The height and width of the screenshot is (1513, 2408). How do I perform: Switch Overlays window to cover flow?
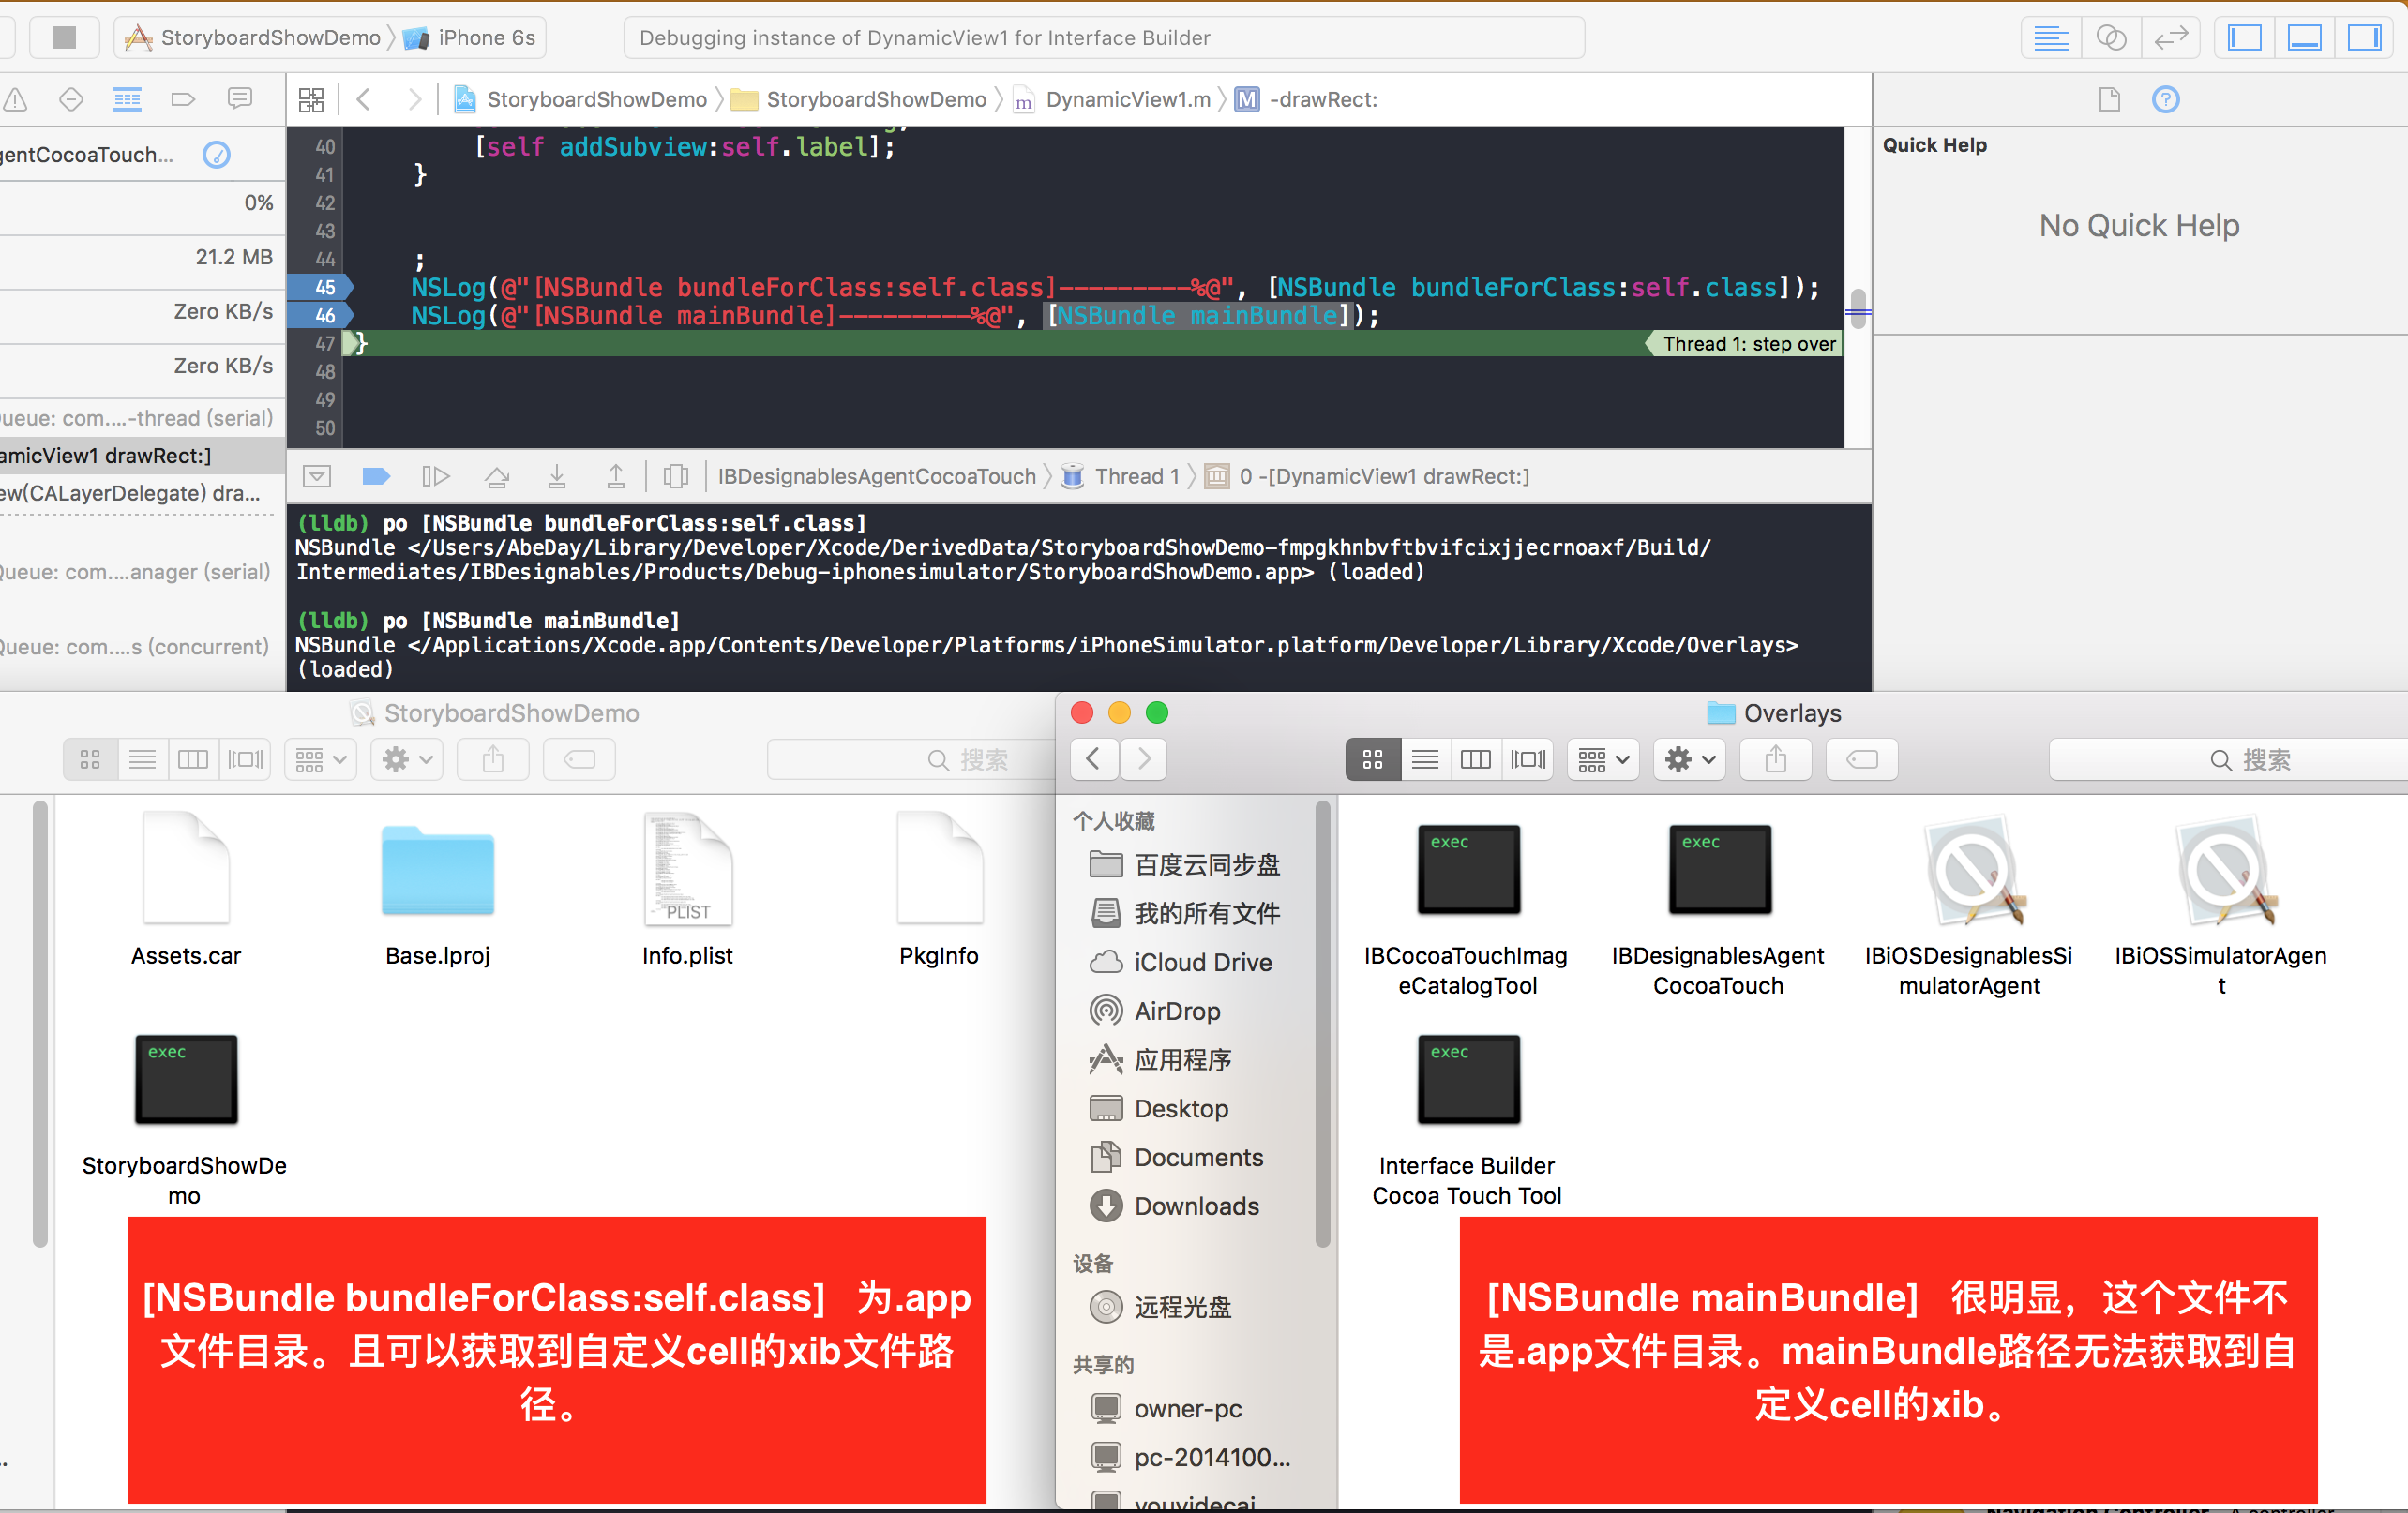(x=1527, y=759)
